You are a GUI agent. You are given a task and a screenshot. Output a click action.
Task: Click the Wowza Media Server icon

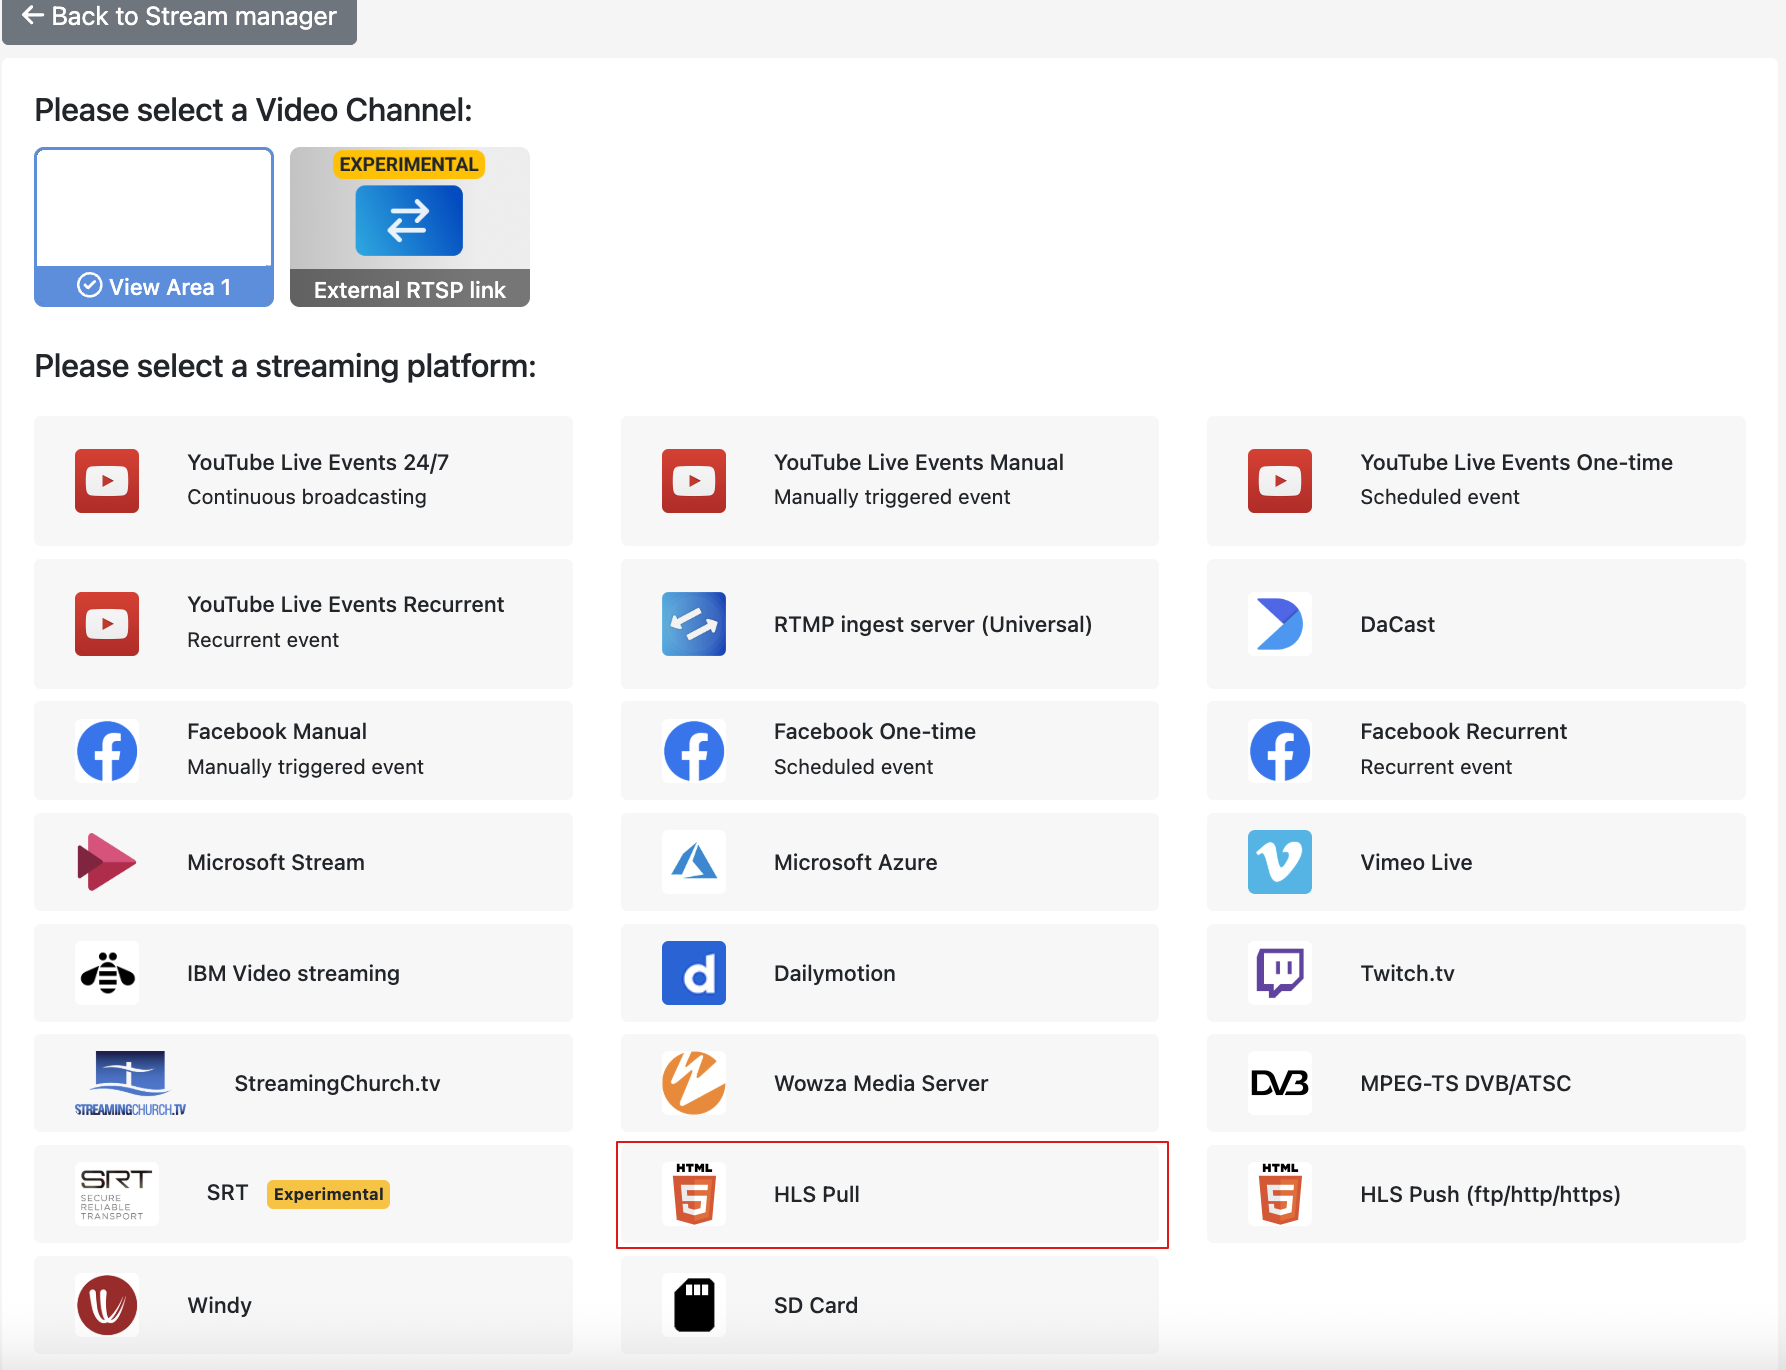click(x=694, y=1083)
